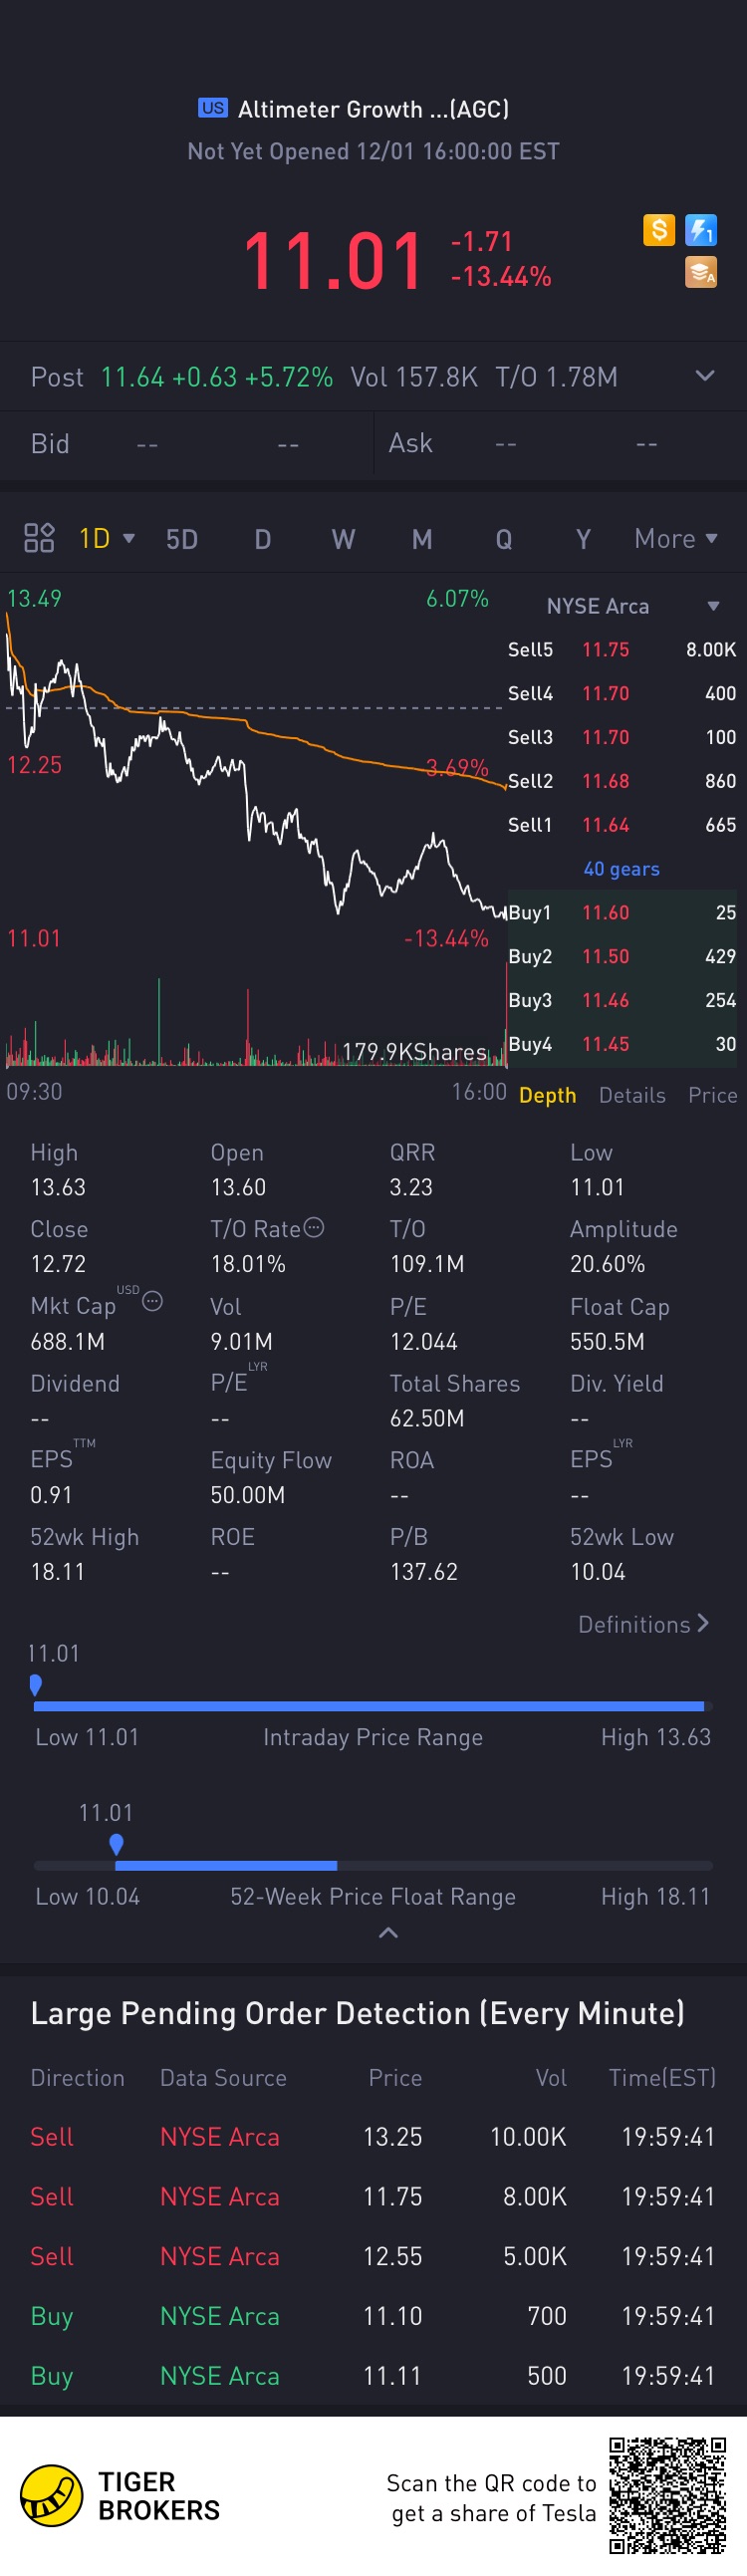This screenshot has height=2576, width=747.
Task: Tap the Buy 11.11 pending order row
Action: pyautogui.click(x=373, y=2376)
